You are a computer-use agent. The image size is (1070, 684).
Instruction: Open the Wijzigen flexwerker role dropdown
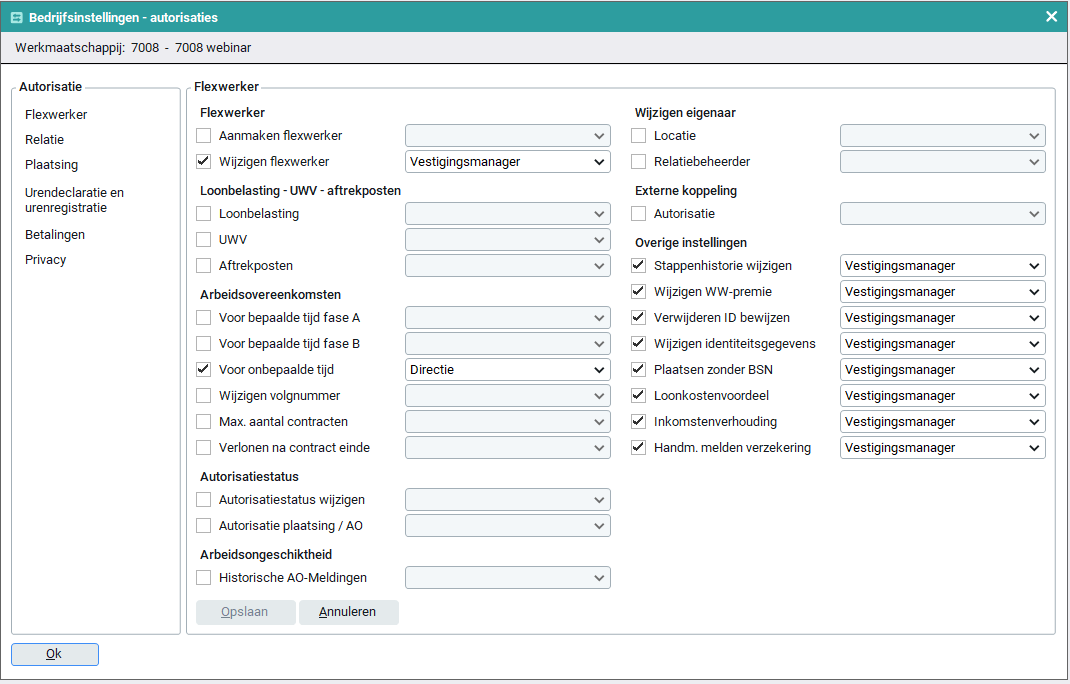pos(507,162)
